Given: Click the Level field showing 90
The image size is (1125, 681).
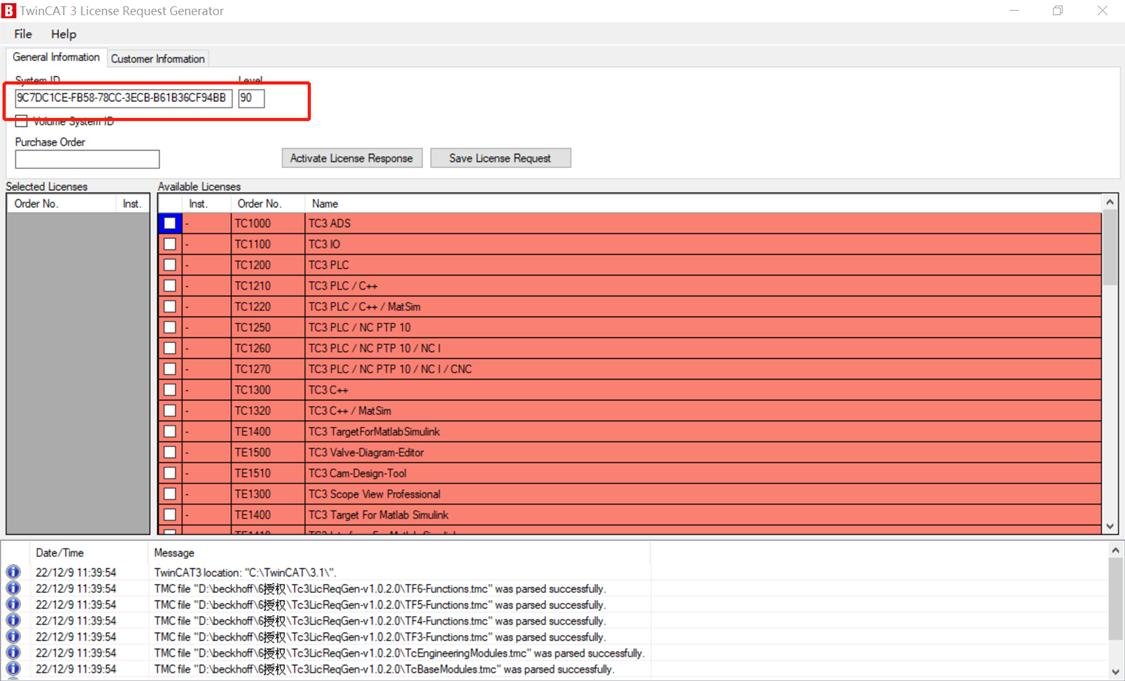Looking at the screenshot, I should click(251, 98).
